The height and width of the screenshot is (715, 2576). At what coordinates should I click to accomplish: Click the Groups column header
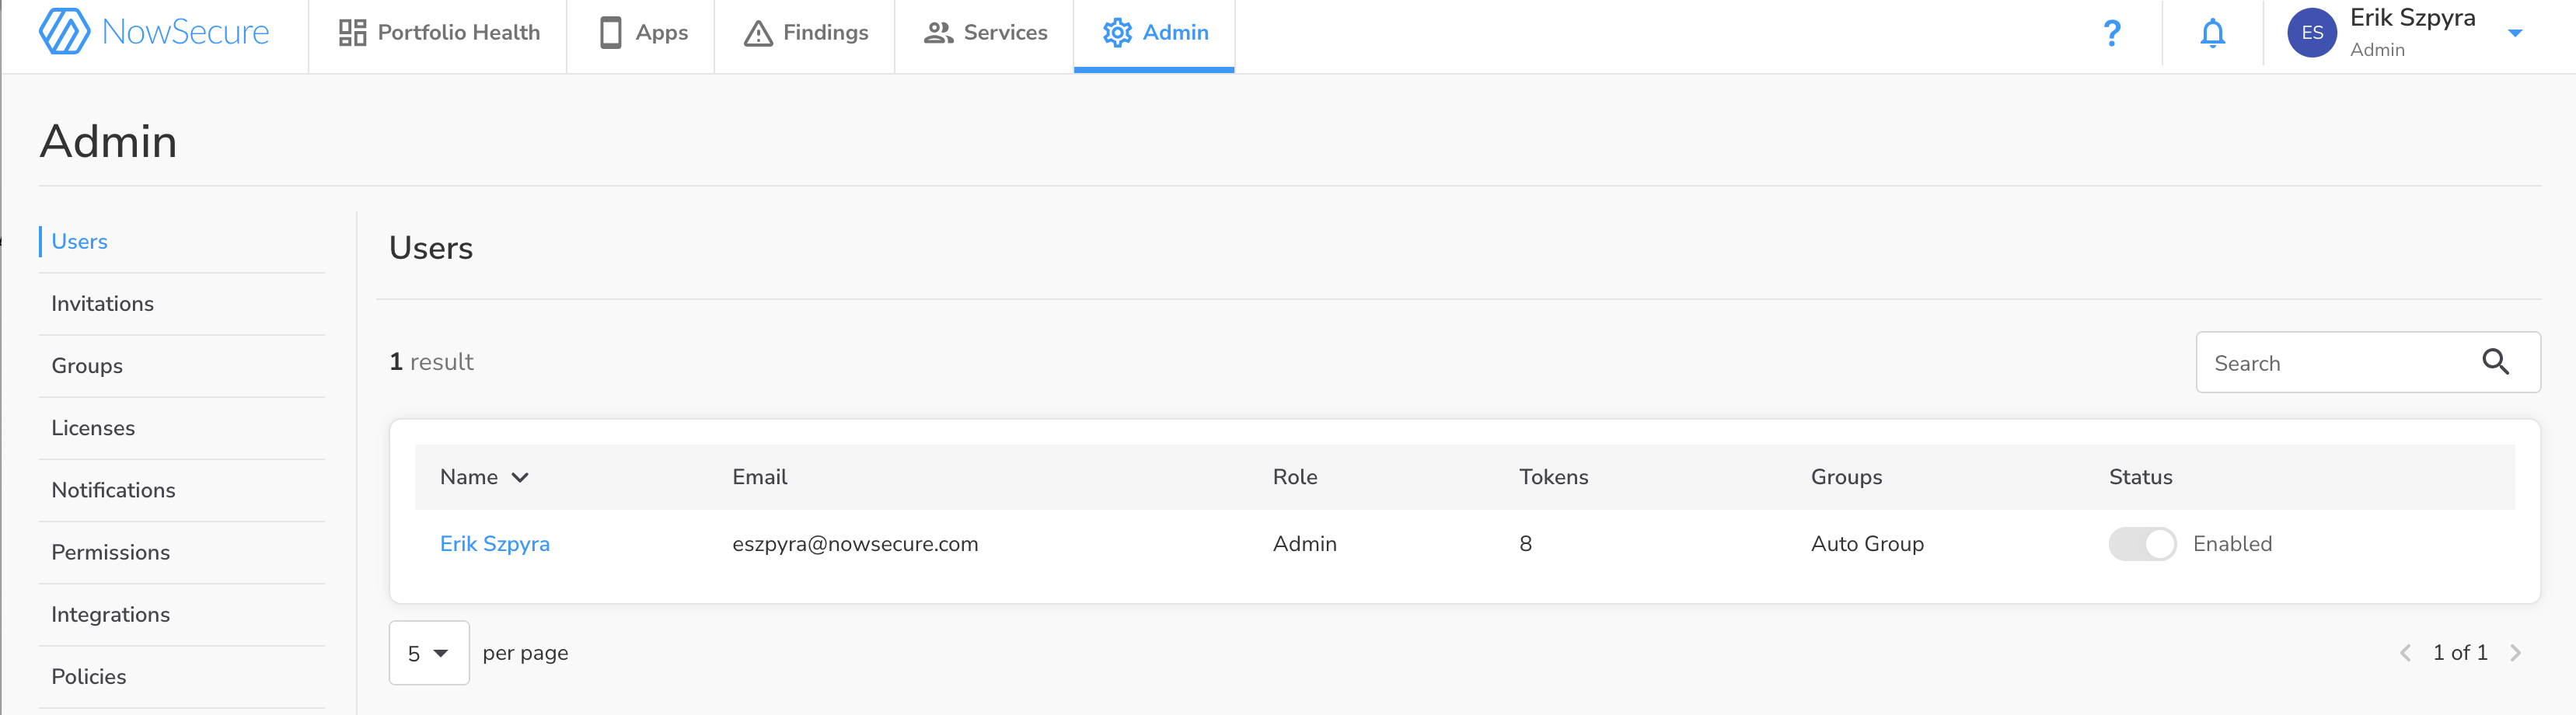click(x=1846, y=477)
